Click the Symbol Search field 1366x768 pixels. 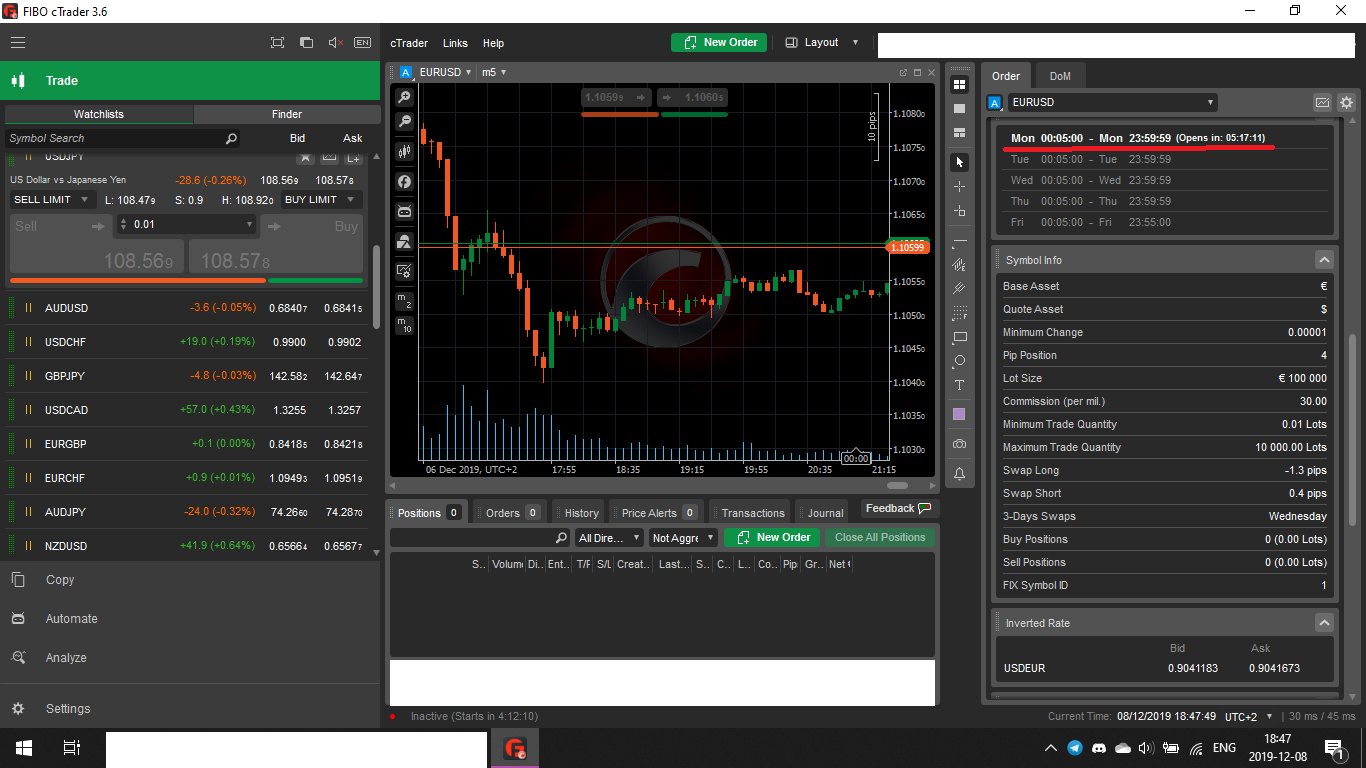coord(122,138)
